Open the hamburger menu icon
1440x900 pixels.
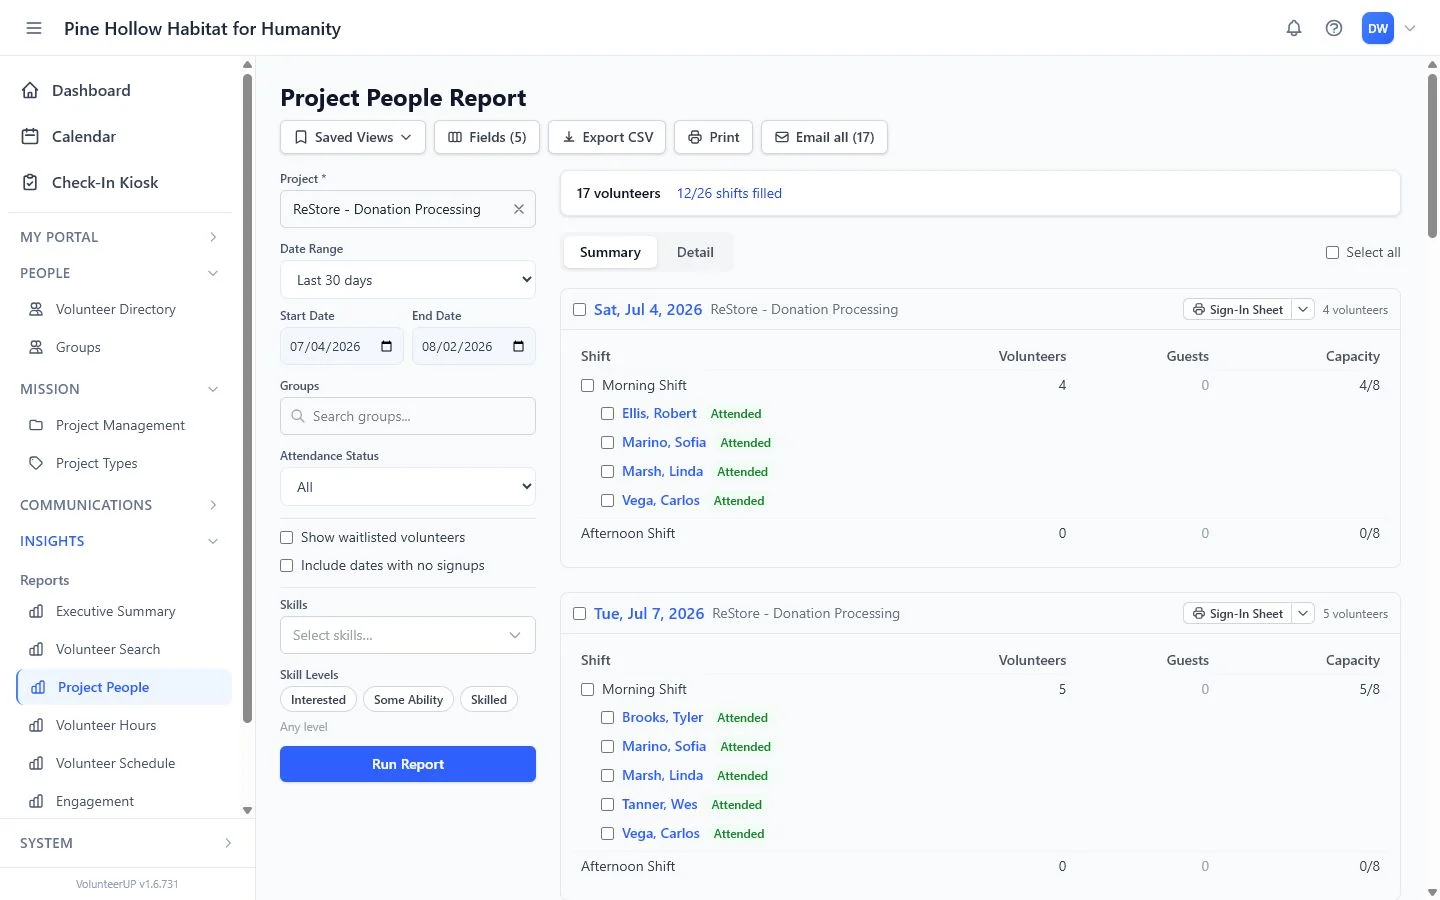34,28
